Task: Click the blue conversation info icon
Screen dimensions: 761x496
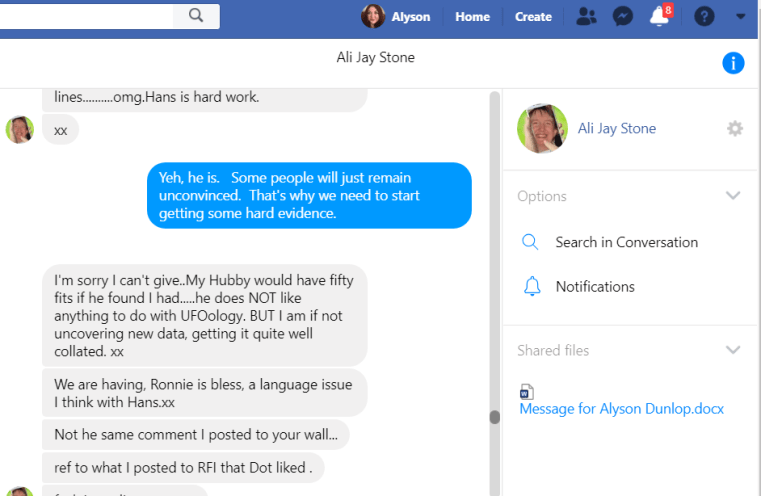Action: [733, 63]
